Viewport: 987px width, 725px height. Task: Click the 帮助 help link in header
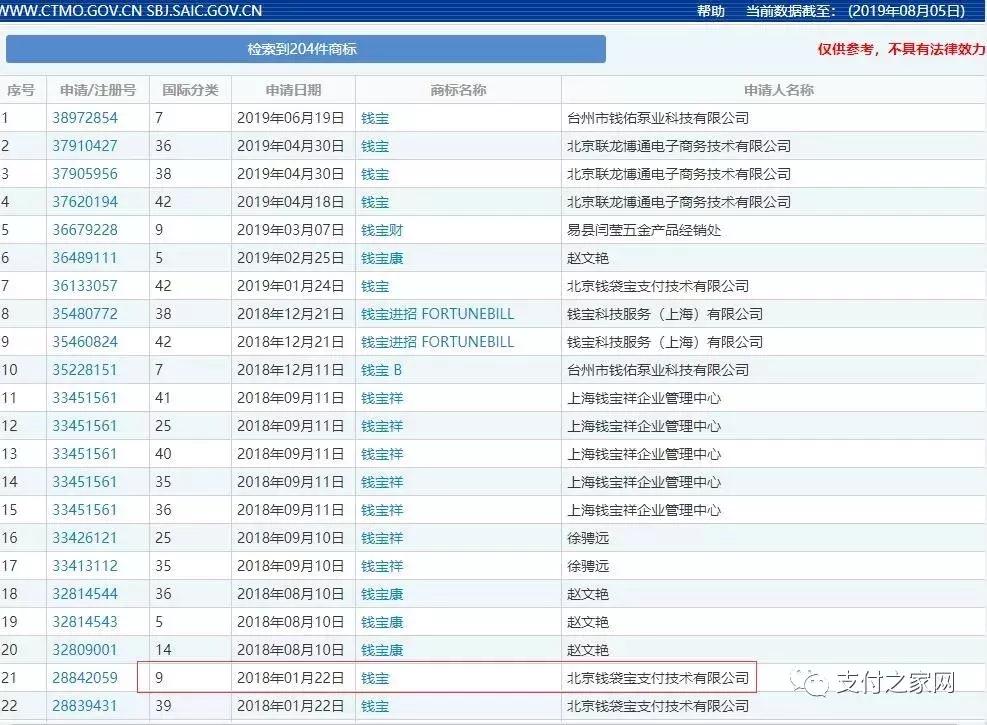[x=710, y=11]
